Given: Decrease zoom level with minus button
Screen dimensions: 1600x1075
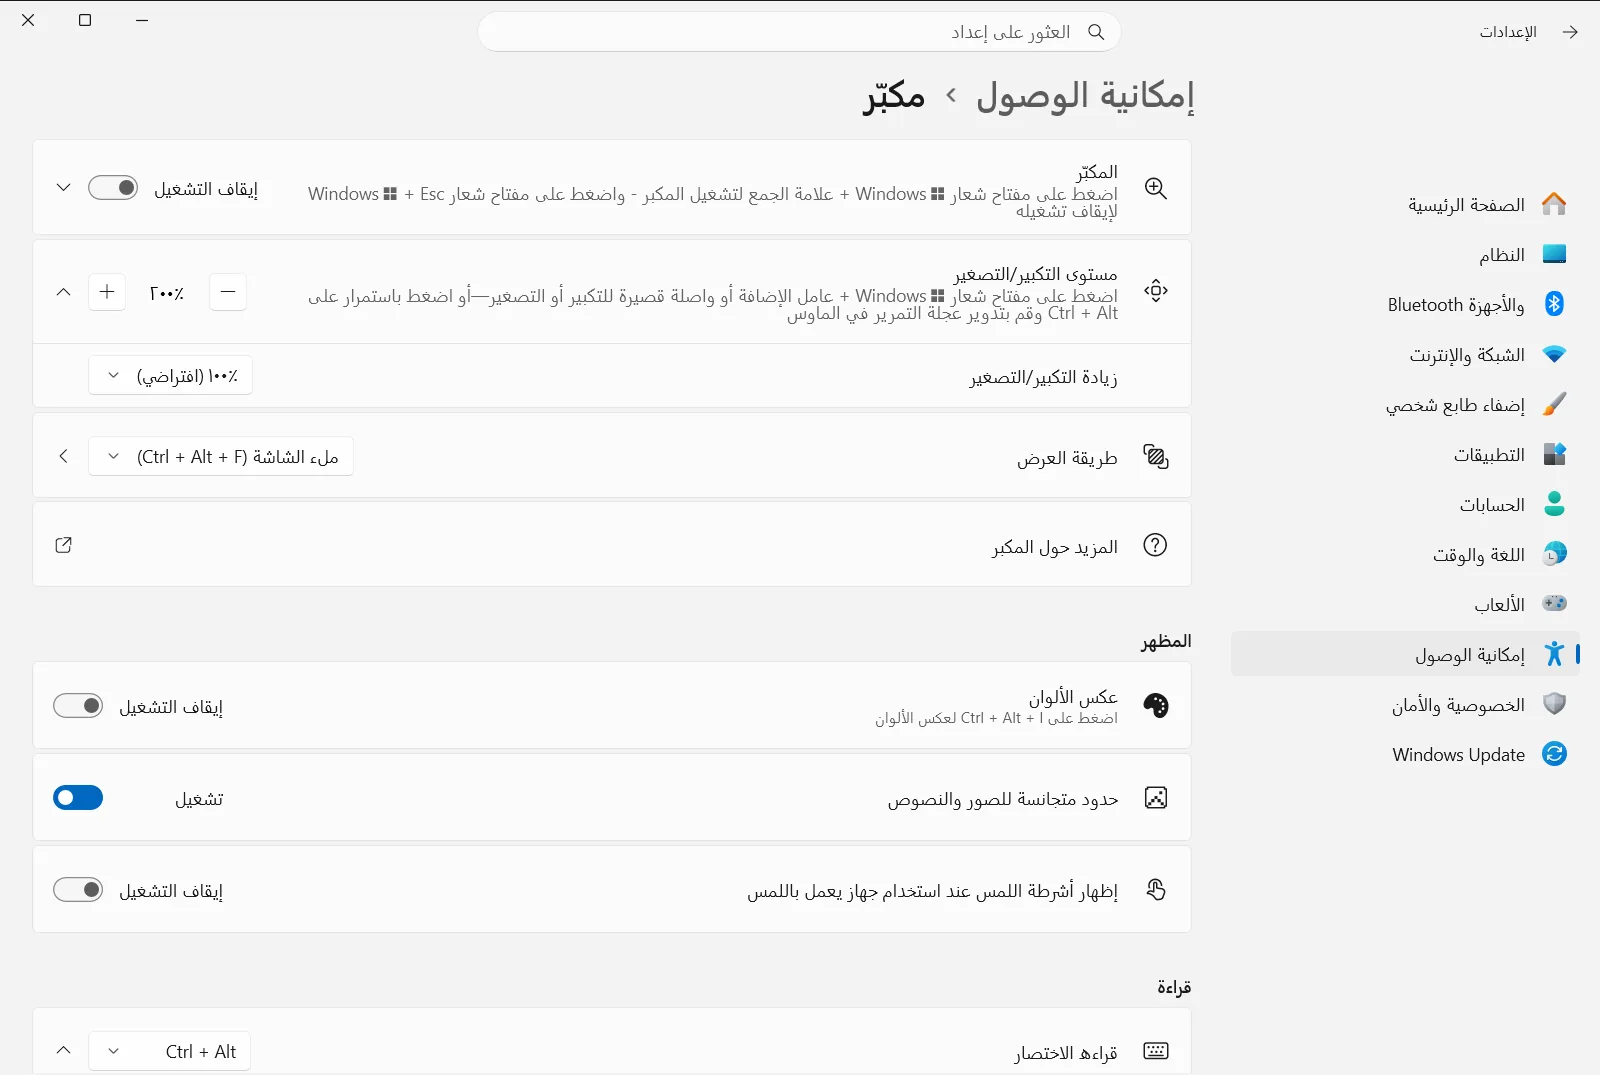Looking at the screenshot, I should (228, 292).
